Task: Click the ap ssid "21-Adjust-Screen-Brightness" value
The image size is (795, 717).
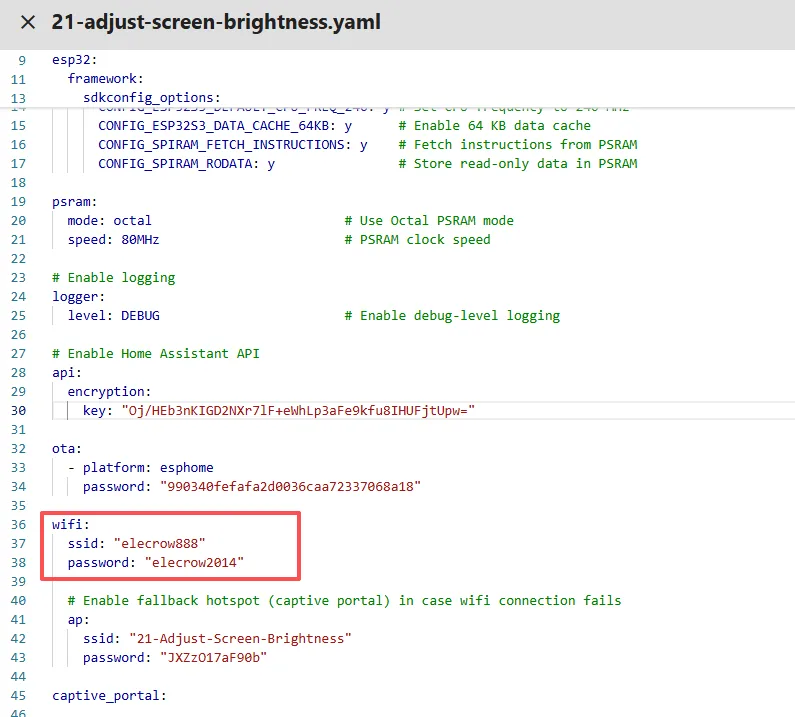Action: coord(240,639)
